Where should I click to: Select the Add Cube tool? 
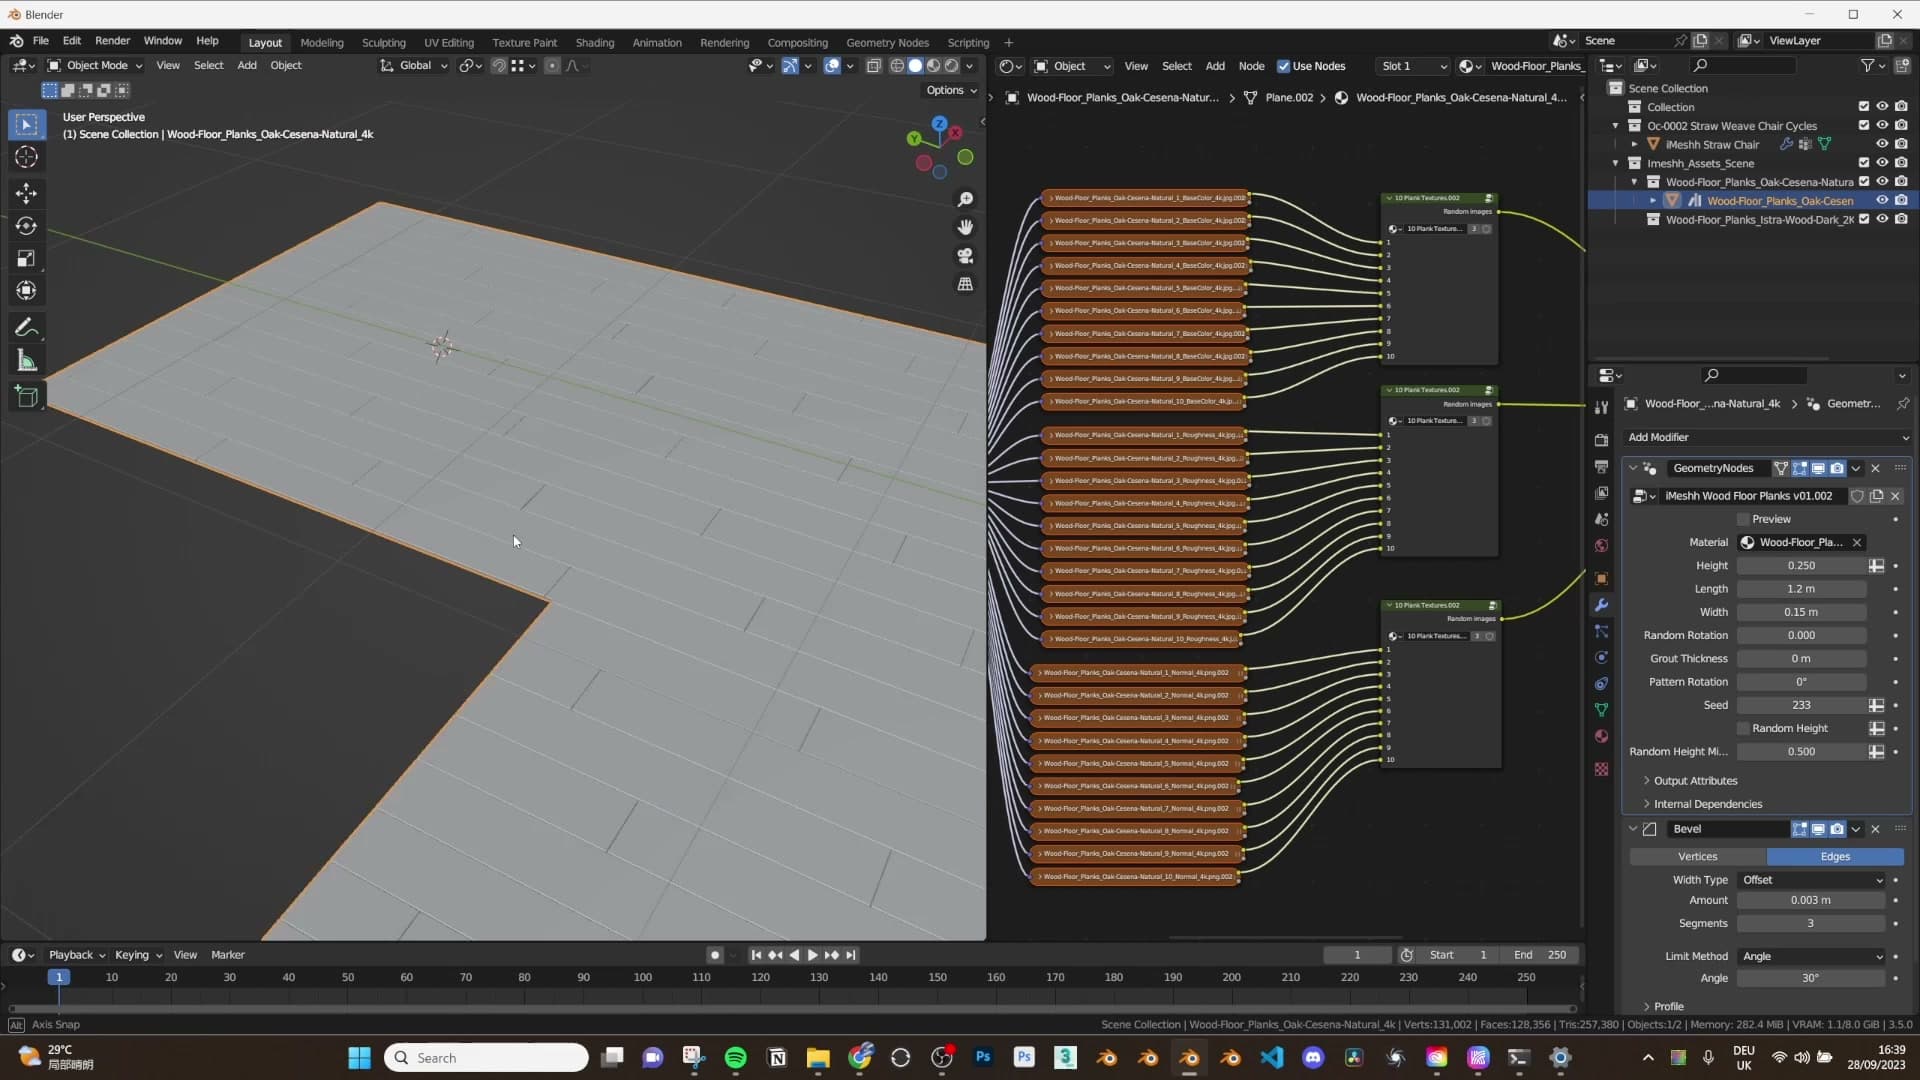[x=27, y=397]
